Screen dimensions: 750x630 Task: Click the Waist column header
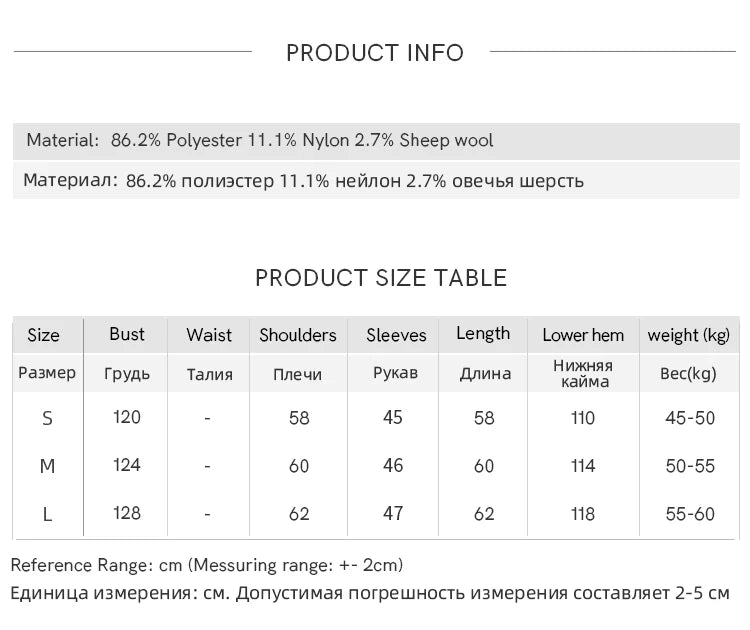[x=209, y=335]
